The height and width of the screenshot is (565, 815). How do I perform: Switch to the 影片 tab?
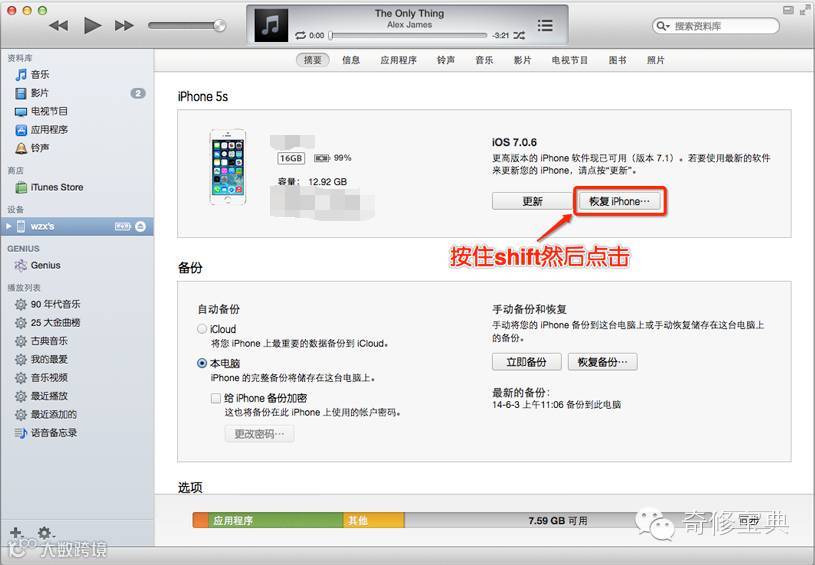pyautogui.click(x=522, y=60)
